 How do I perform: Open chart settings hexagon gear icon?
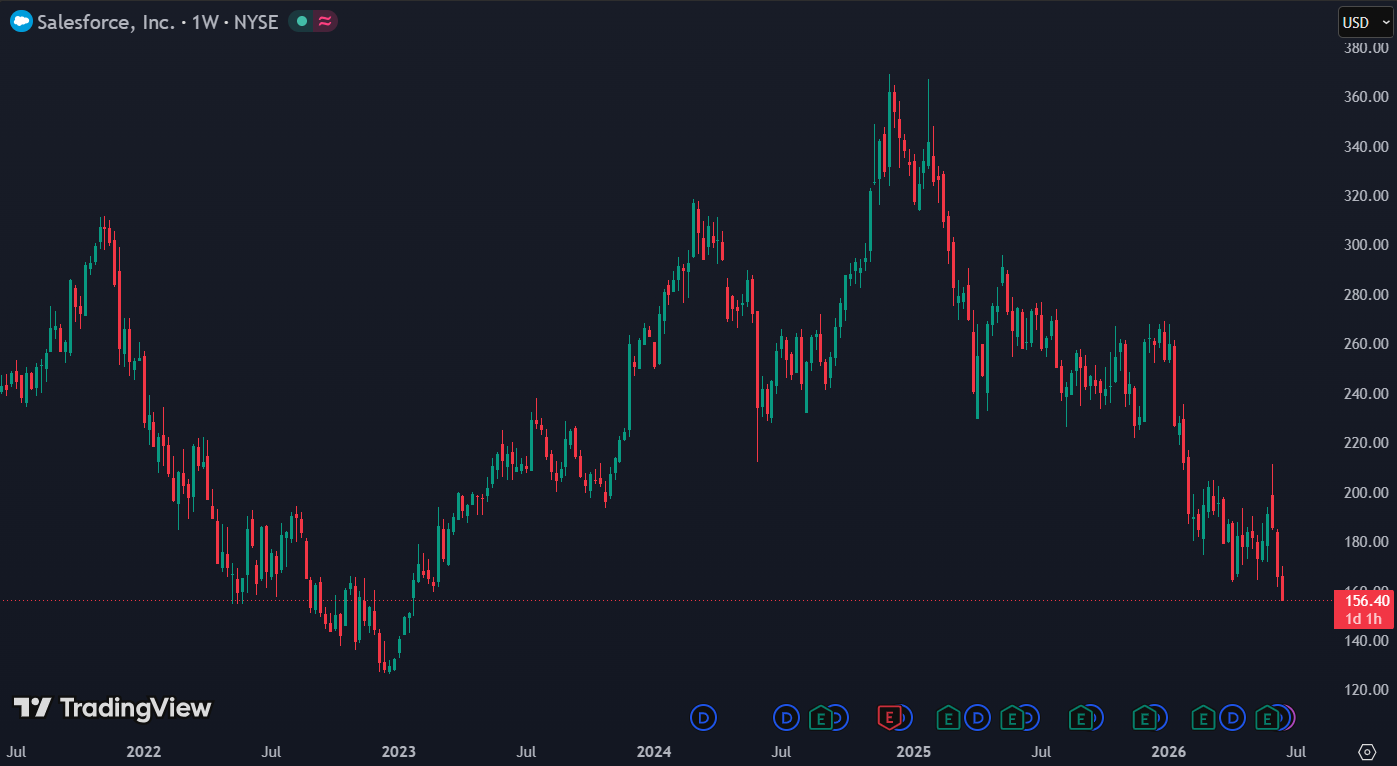pos(1367,751)
